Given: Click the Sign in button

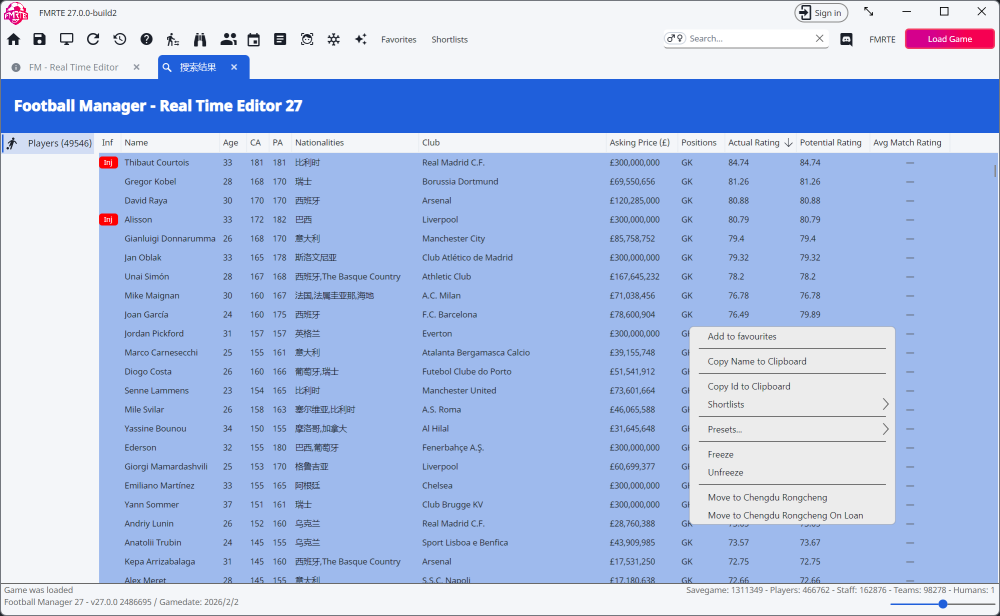Looking at the screenshot, I should point(821,13).
